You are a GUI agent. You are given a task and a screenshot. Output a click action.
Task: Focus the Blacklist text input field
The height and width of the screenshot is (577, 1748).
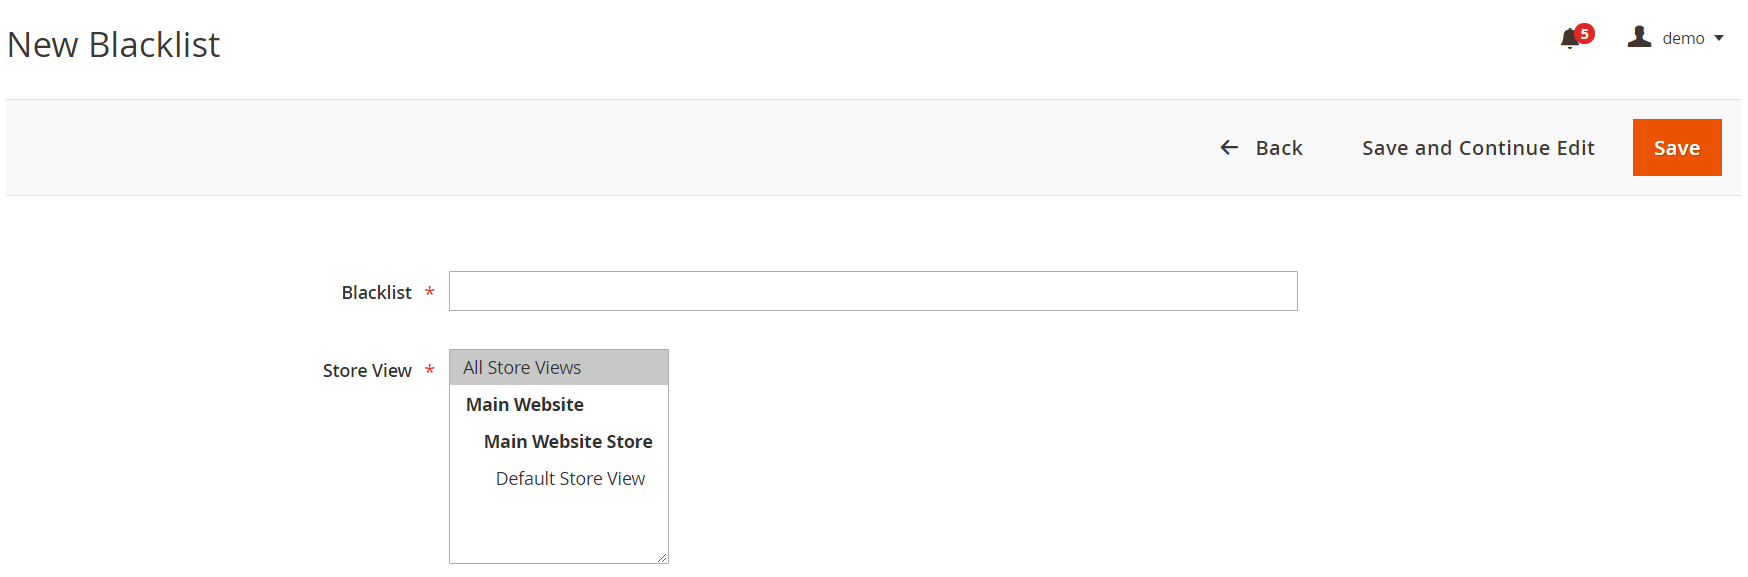coord(873,291)
